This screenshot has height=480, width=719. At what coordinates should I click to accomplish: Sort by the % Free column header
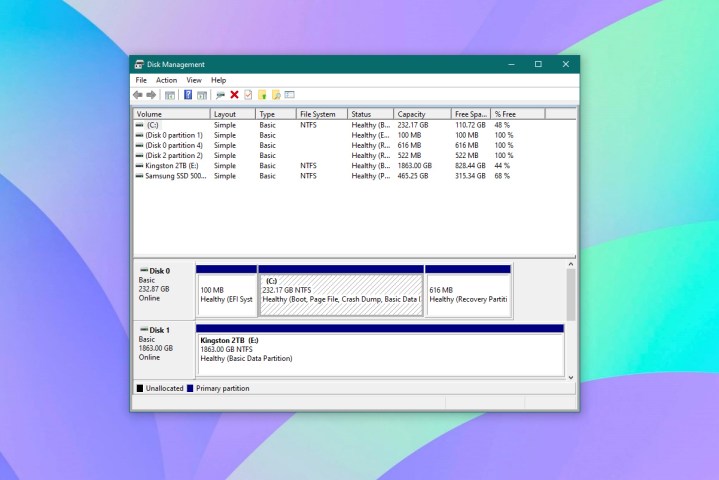coord(518,114)
